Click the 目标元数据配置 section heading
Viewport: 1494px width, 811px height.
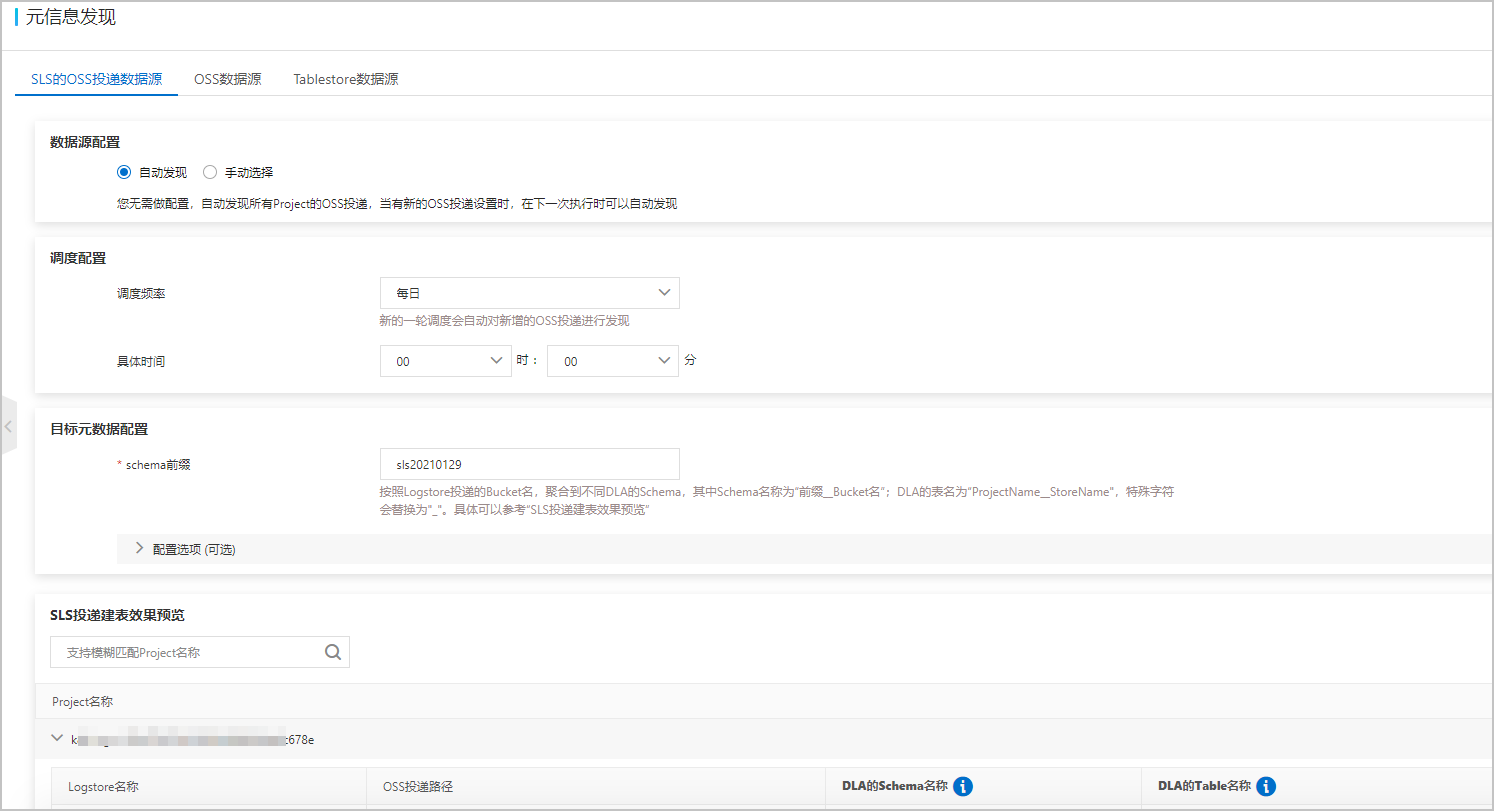tap(99, 429)
